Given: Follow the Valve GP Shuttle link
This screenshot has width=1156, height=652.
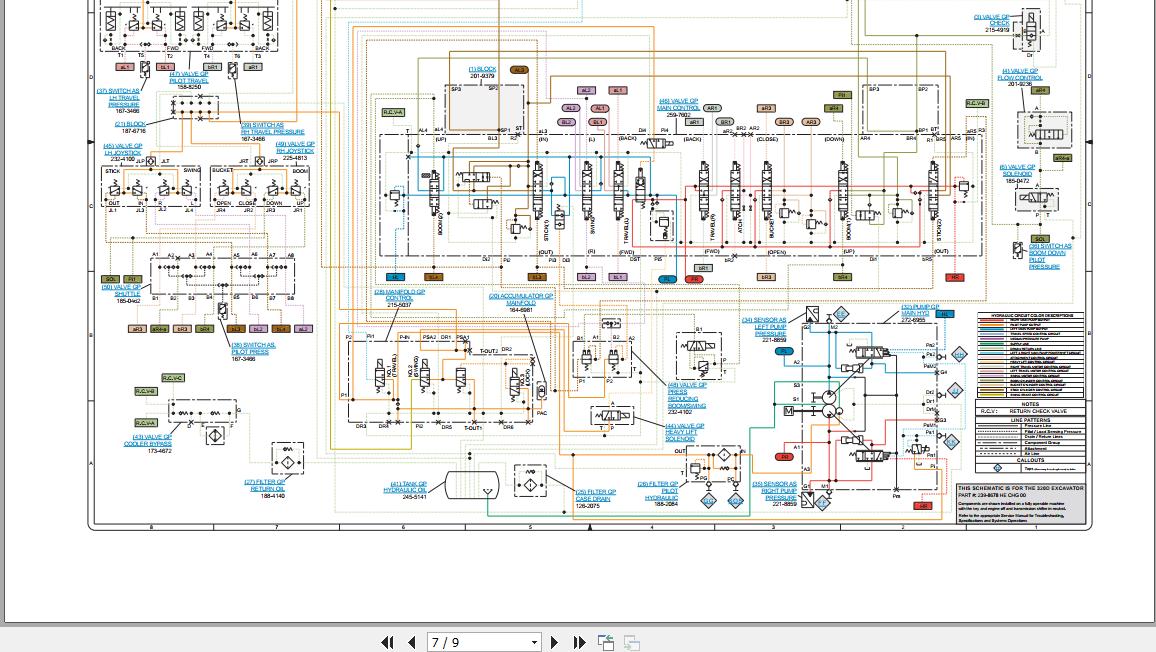Looking at the screenshot, I should pyautogui.click(x=122, y=290).
